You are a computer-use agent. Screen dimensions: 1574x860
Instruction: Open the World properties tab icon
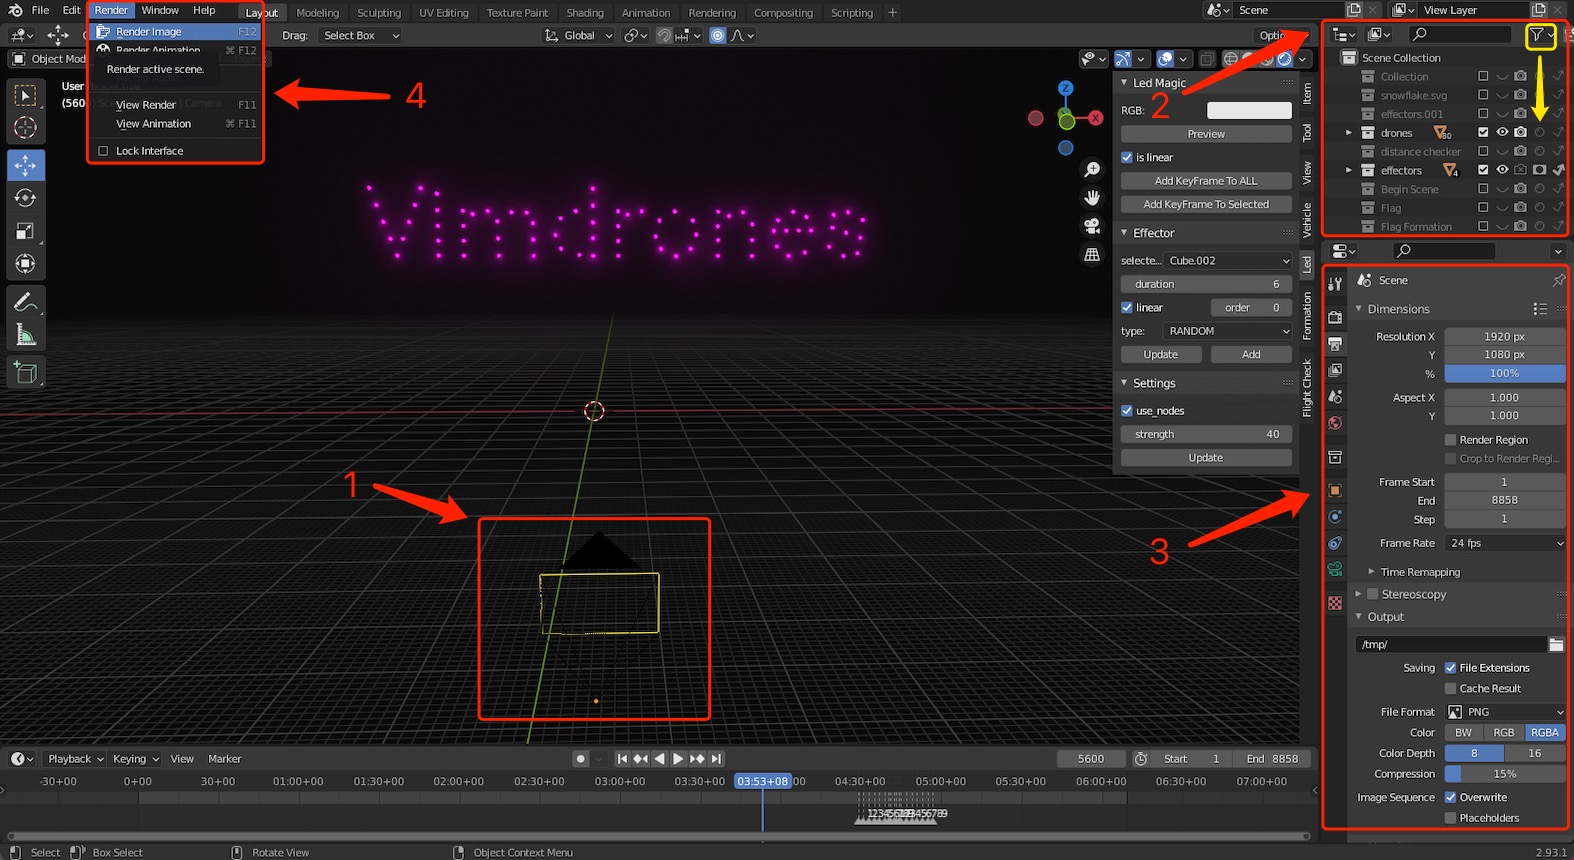tap(1335, 423)
